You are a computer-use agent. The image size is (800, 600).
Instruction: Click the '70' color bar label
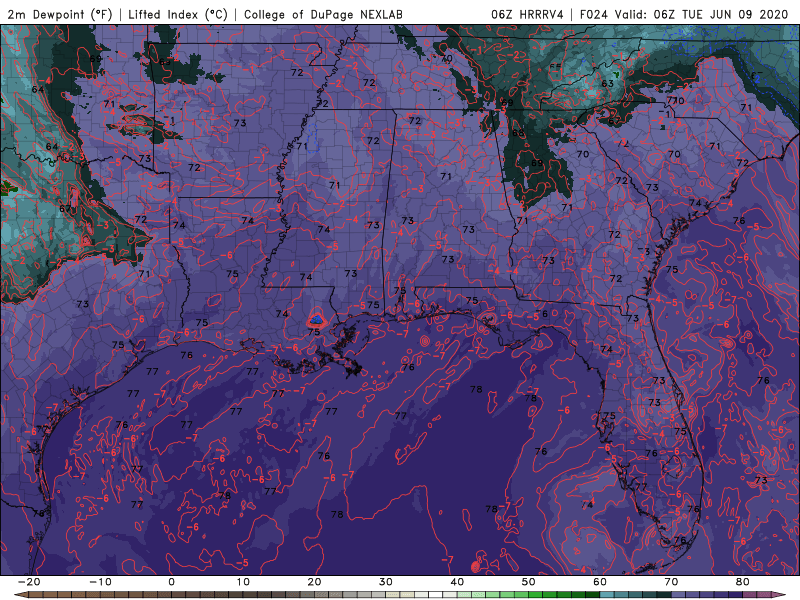click(671, 582)
